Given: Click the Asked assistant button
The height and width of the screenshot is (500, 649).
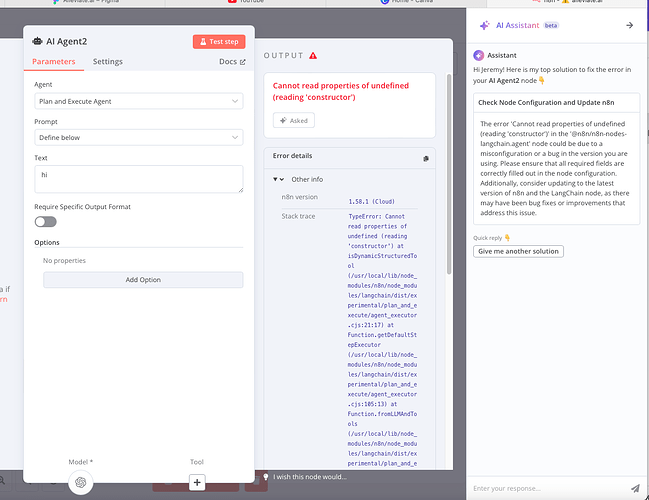Looking at the screenshot, I should (x=294, y=120).
